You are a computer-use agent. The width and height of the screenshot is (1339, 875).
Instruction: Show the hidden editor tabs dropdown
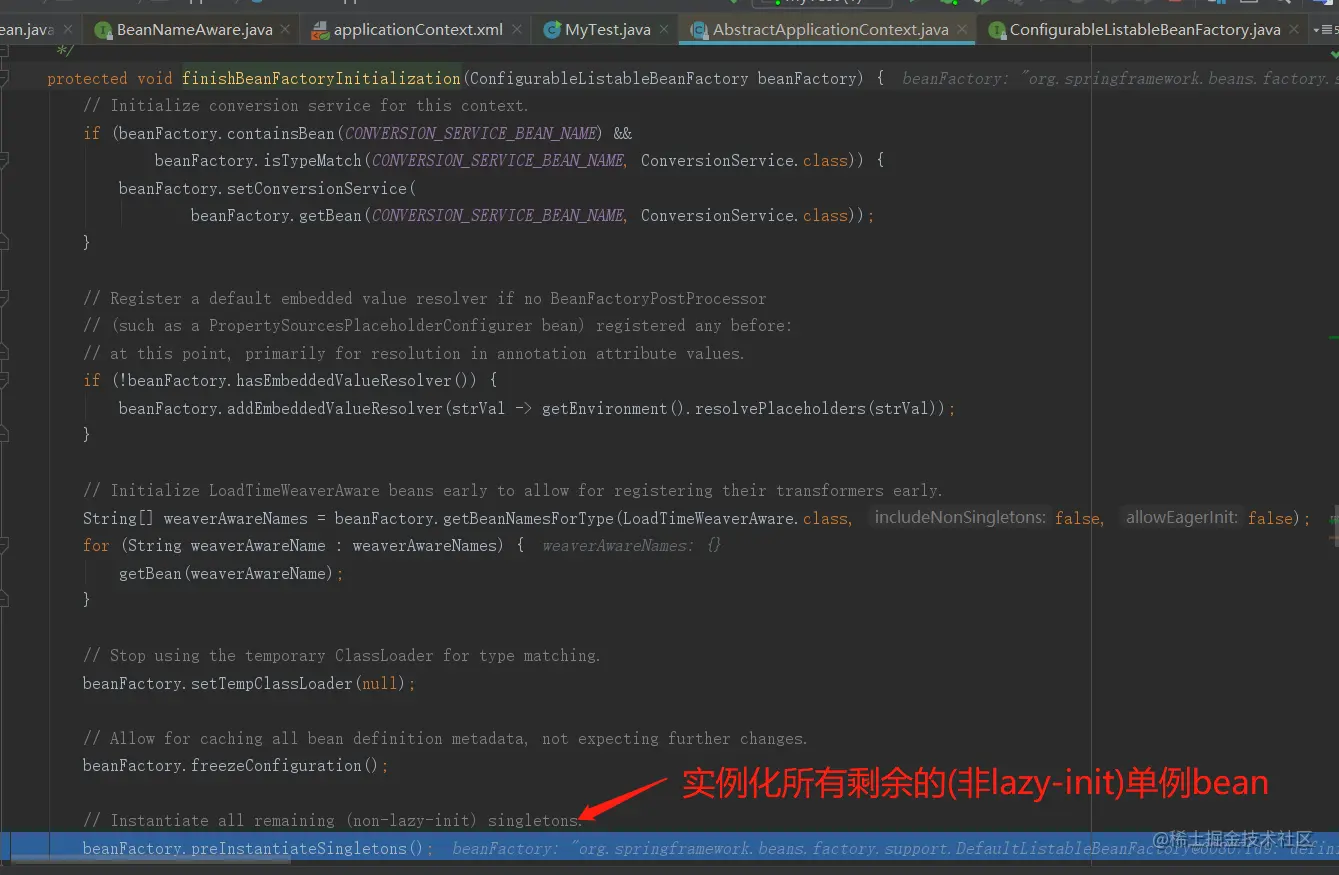[1323, 30]
